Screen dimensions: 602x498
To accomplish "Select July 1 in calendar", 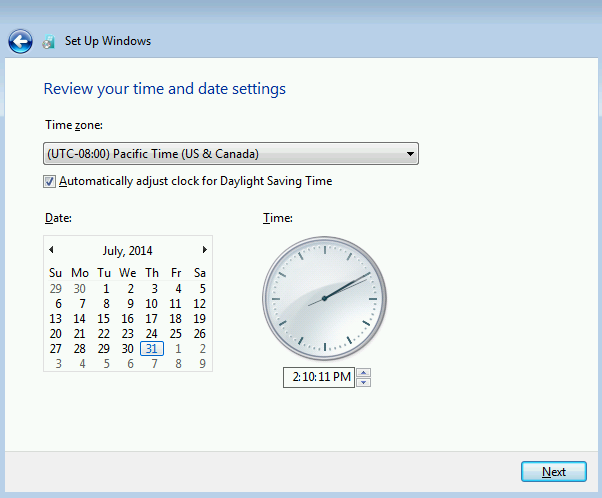I will coord(106,288).
